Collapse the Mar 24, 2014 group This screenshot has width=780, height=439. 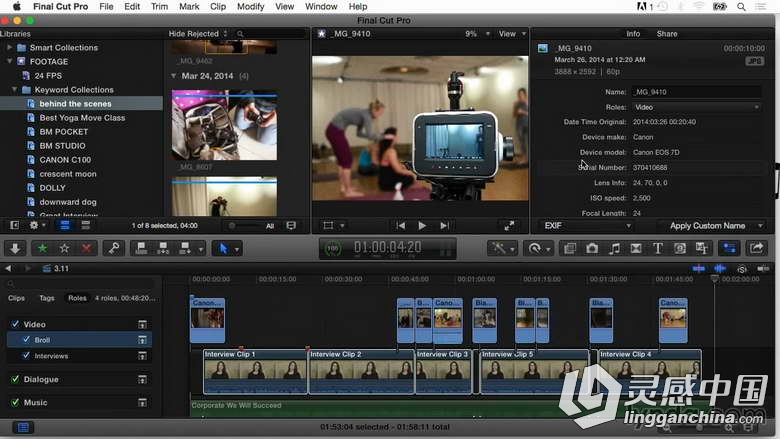tap(174, 76)
